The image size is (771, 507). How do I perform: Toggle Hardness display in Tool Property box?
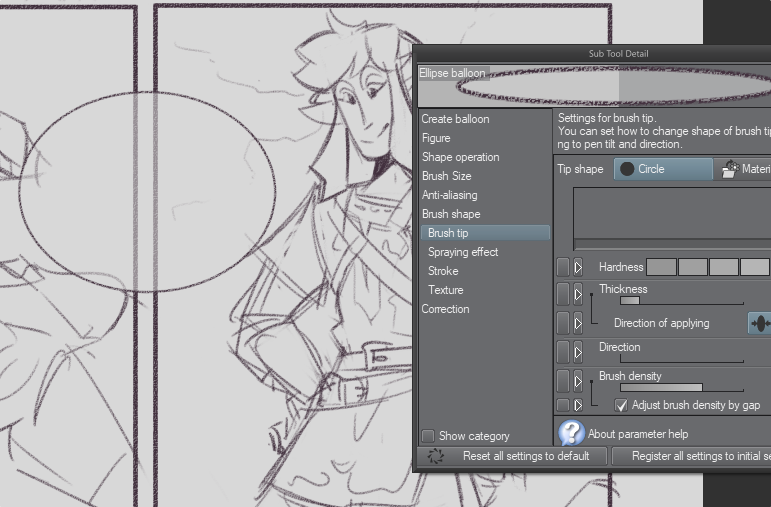coord(563,267)
